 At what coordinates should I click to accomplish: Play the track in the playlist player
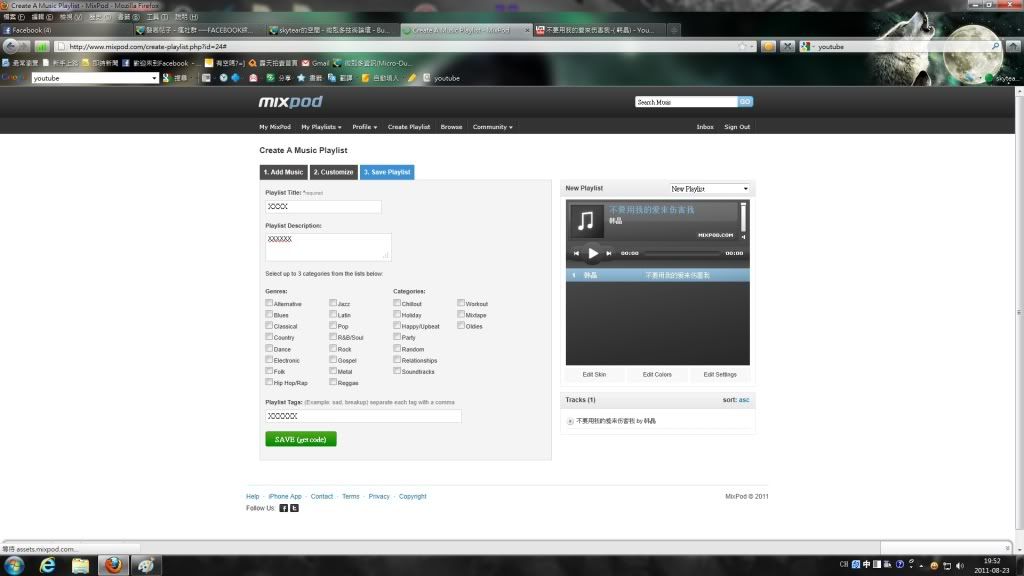coord(593,253)
